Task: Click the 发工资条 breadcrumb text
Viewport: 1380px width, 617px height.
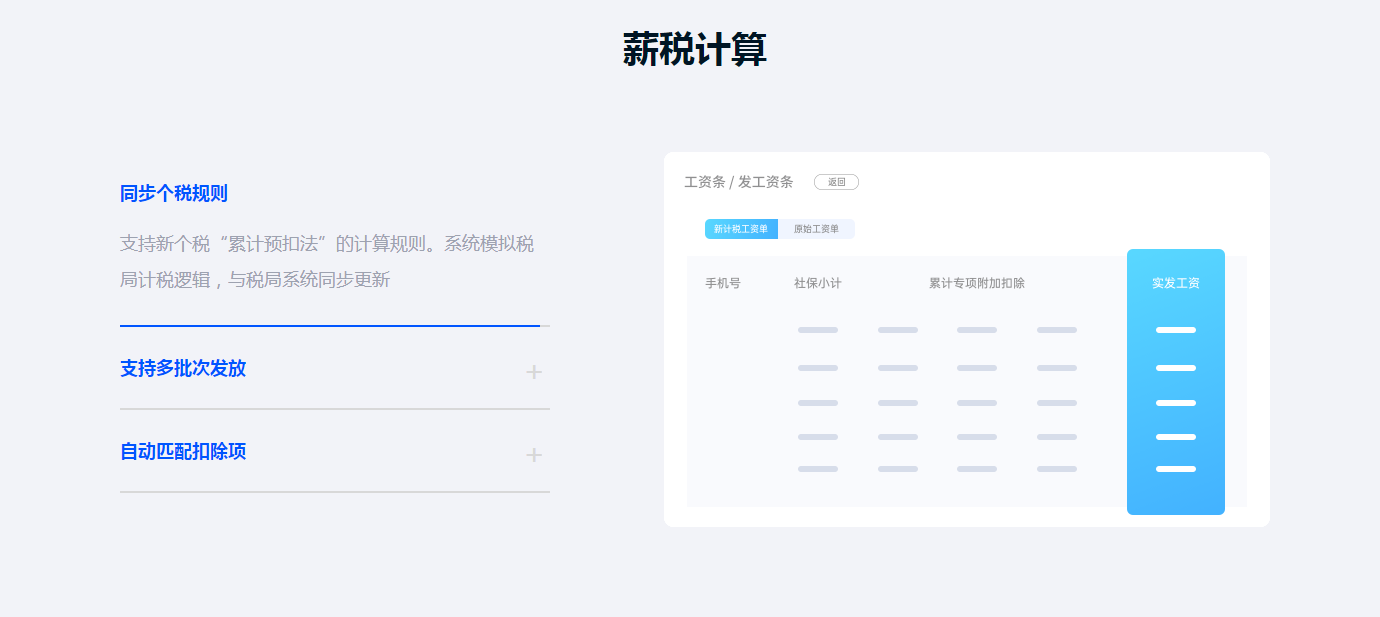Action: [x=766, y=182]
